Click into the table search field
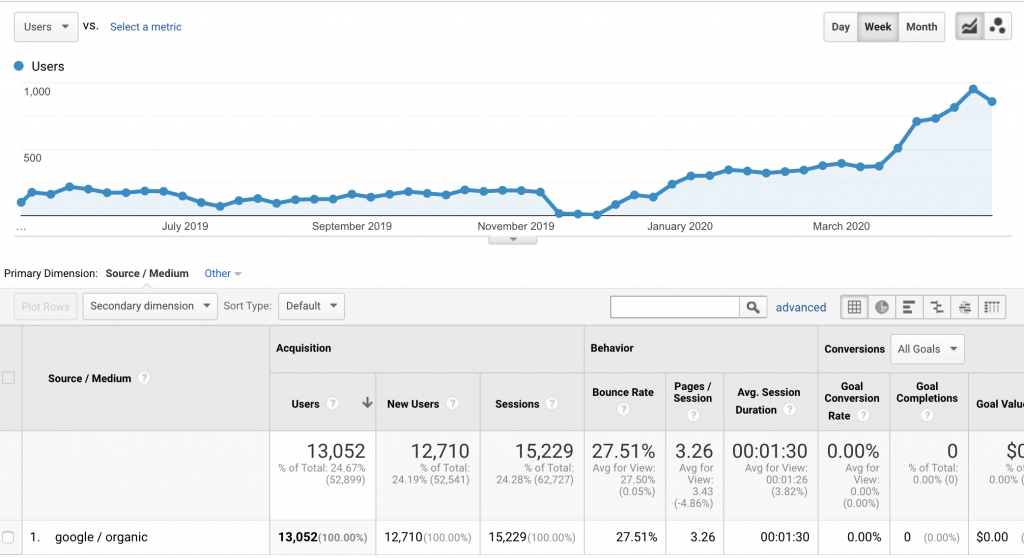The width and height of the screenshot is (1024, 558). (675, 307)
